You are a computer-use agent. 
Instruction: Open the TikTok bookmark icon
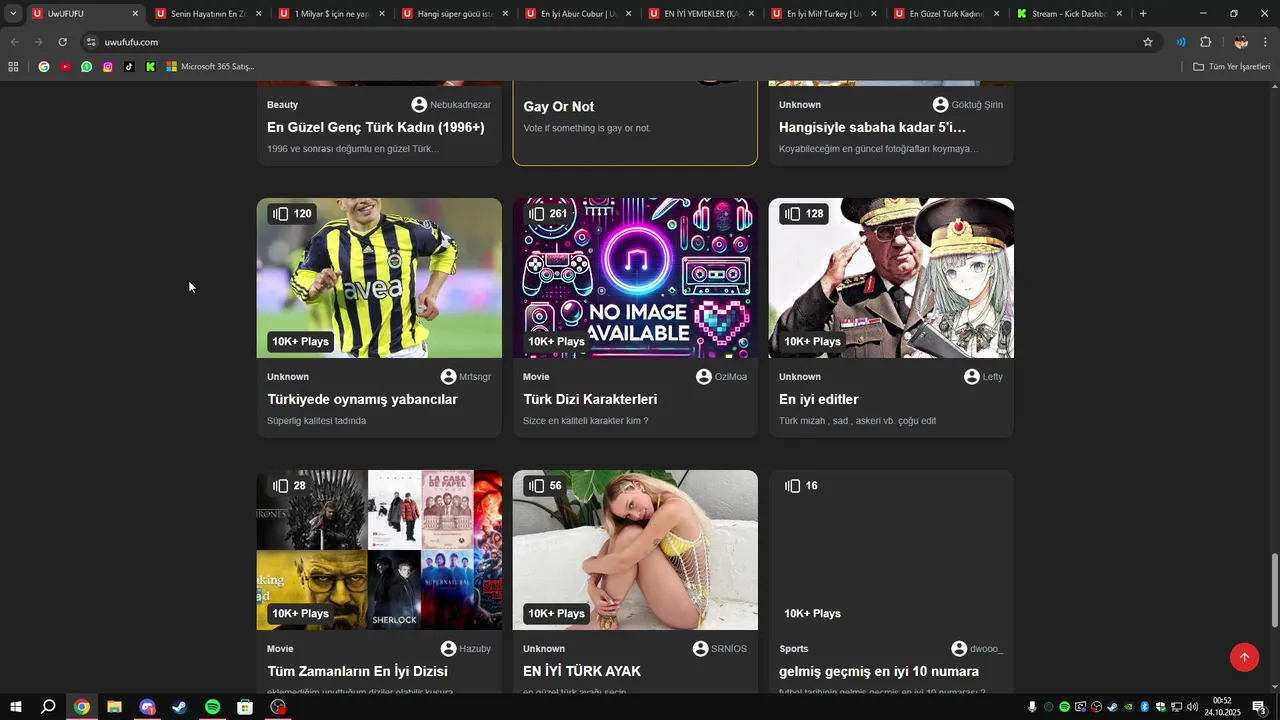(129, 67)
